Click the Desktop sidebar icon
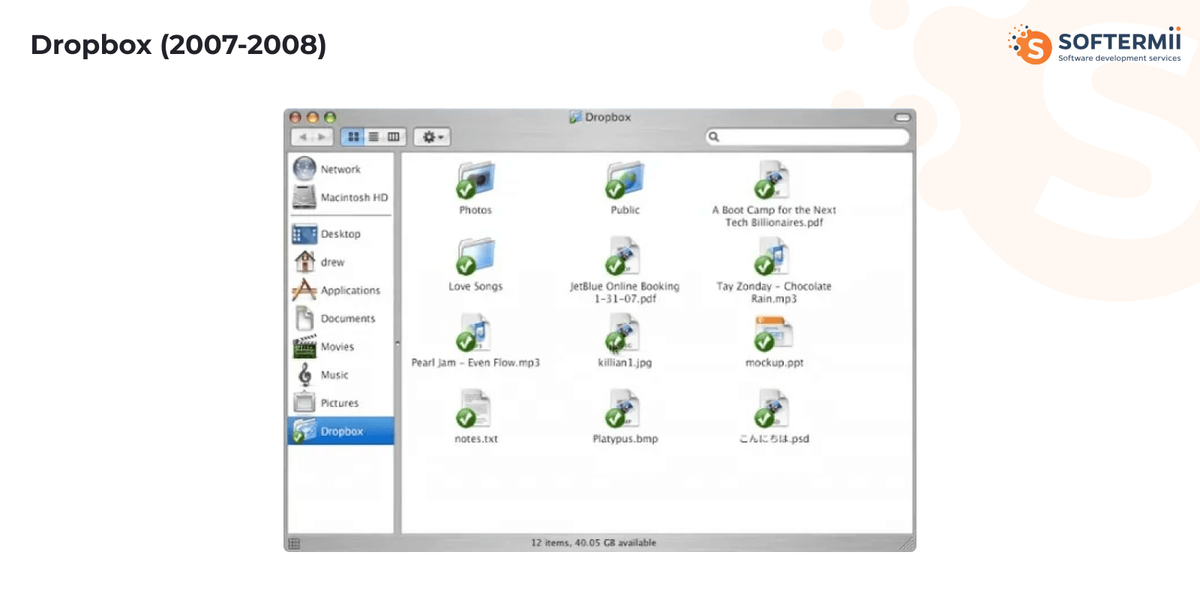 [304, 234]
